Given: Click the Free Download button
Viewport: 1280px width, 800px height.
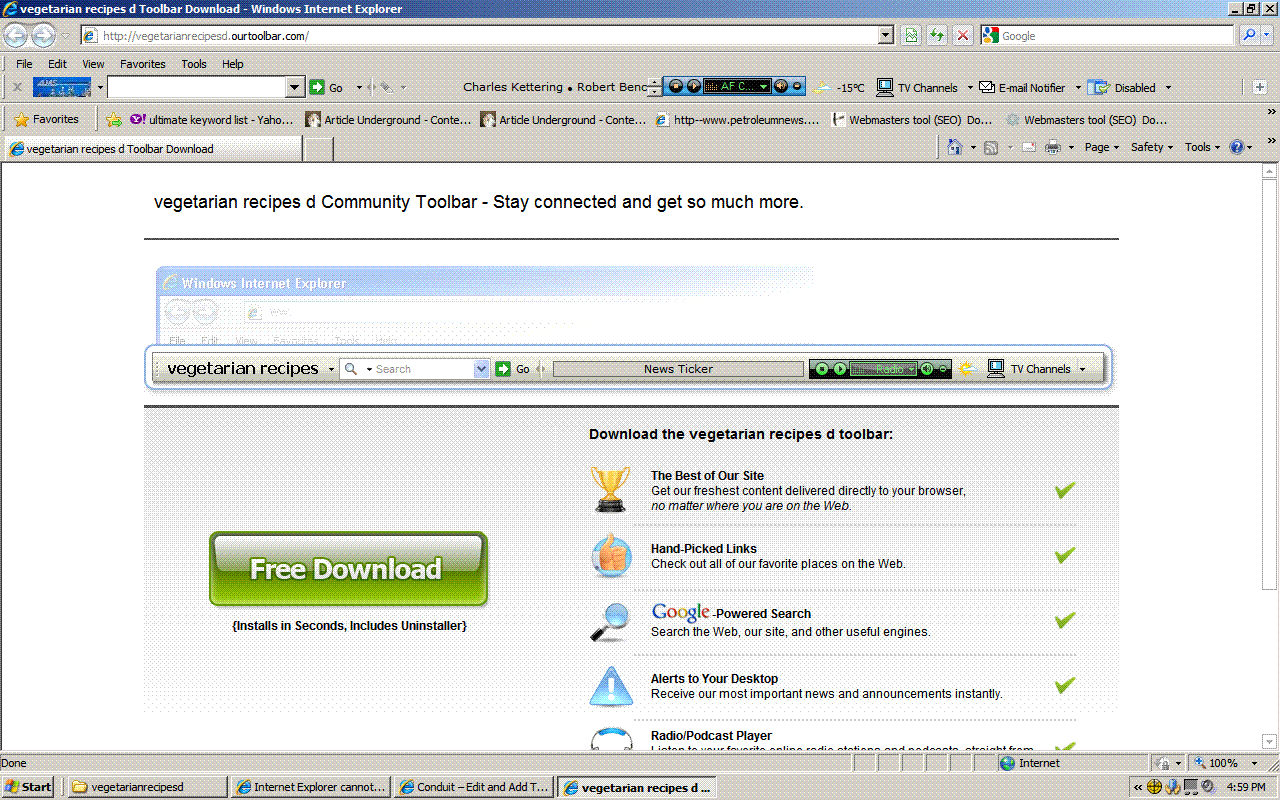Looking at the screenshot, I should [348, 569].
